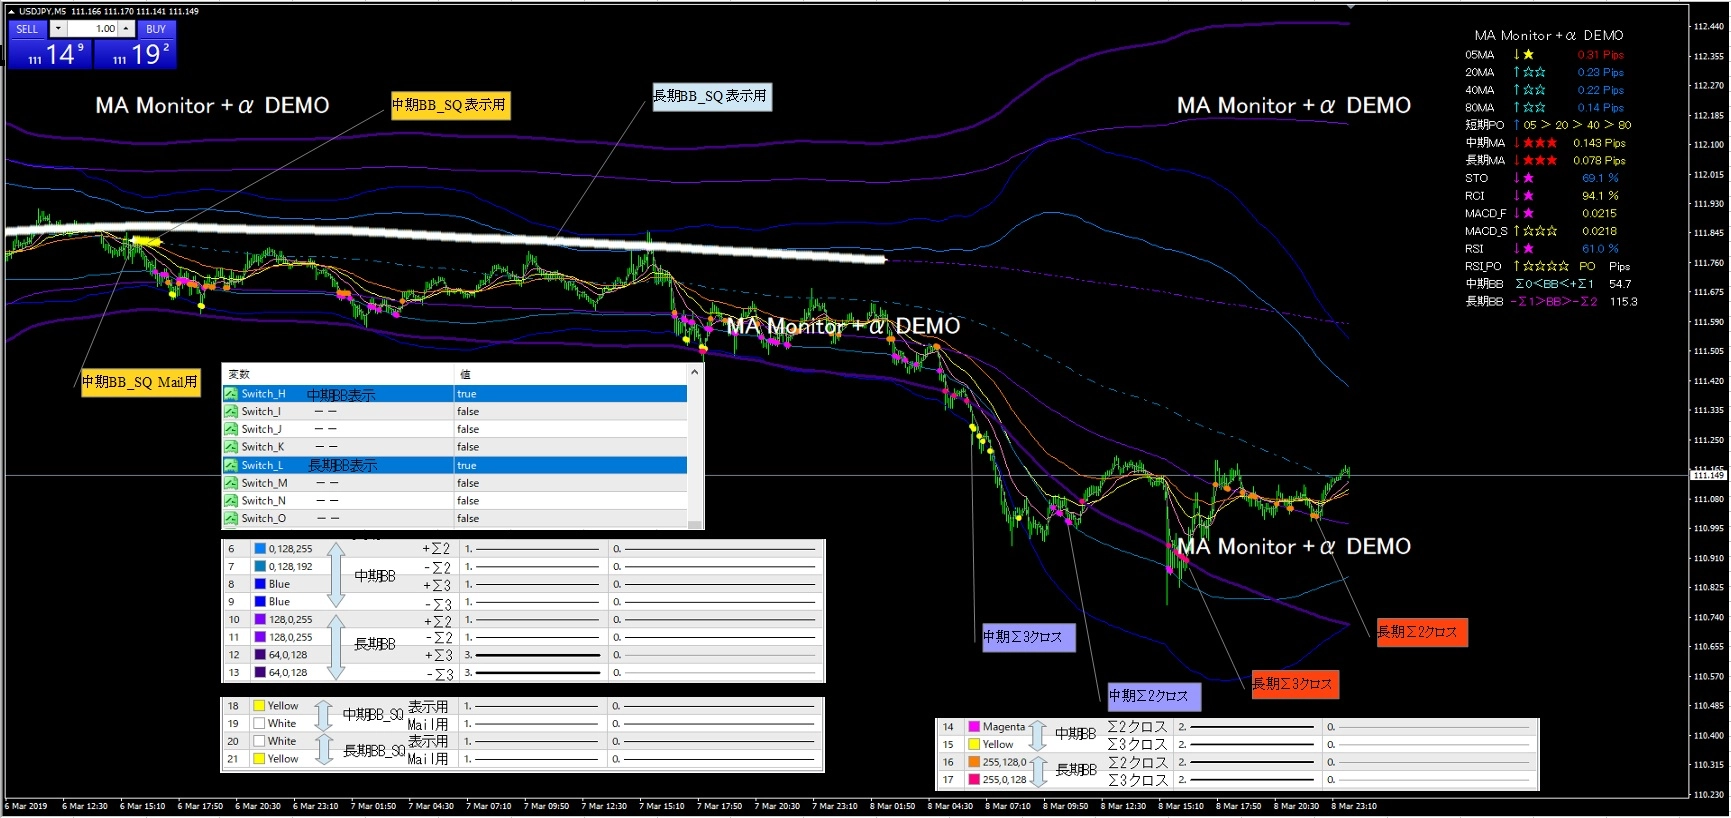Pick the Yellow color swatch in row 15
The width and height of the screenshot is (1731, 818).
(x=974, y=745)
